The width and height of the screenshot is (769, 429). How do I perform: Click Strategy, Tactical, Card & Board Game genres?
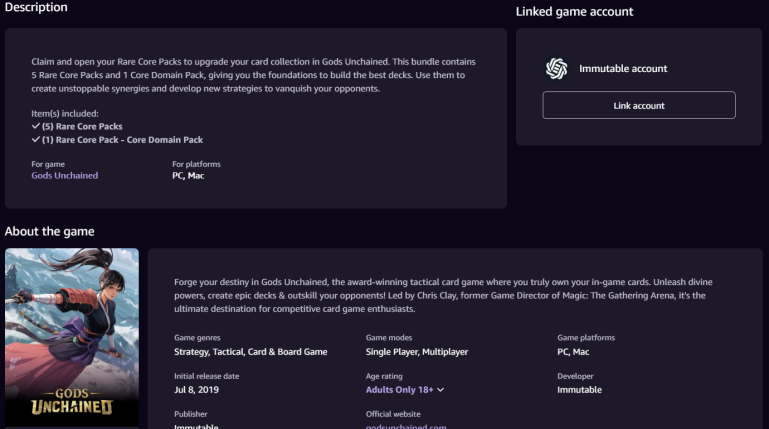pos(251,352)
